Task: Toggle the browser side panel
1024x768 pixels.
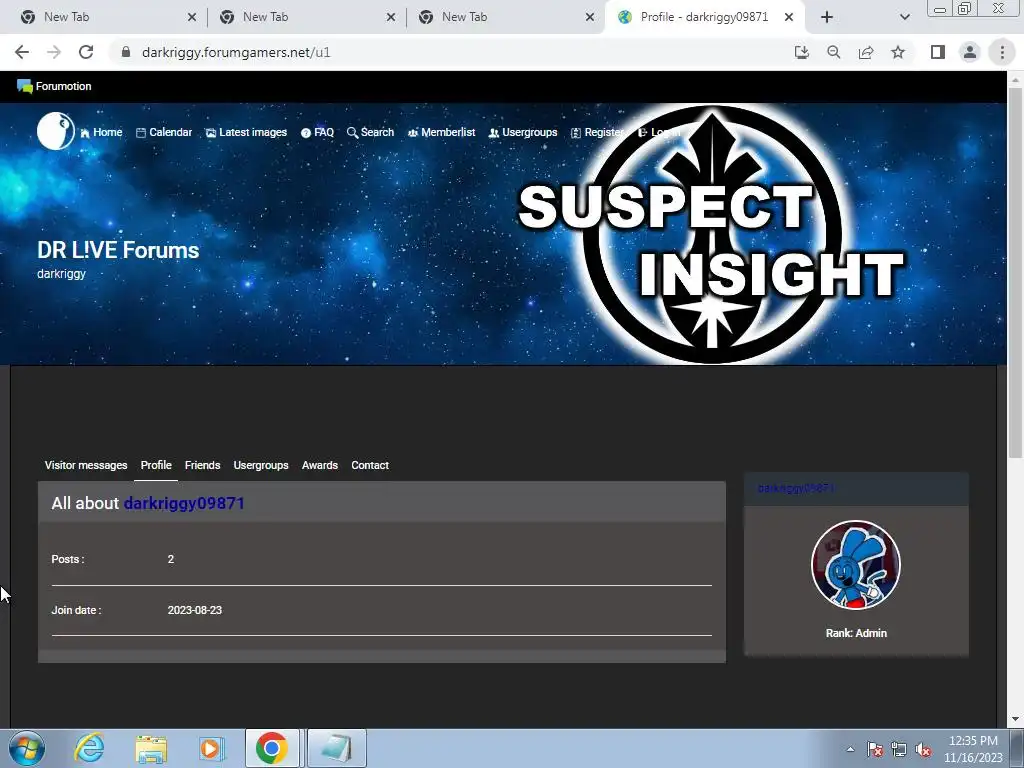Action: coord(938,52)
